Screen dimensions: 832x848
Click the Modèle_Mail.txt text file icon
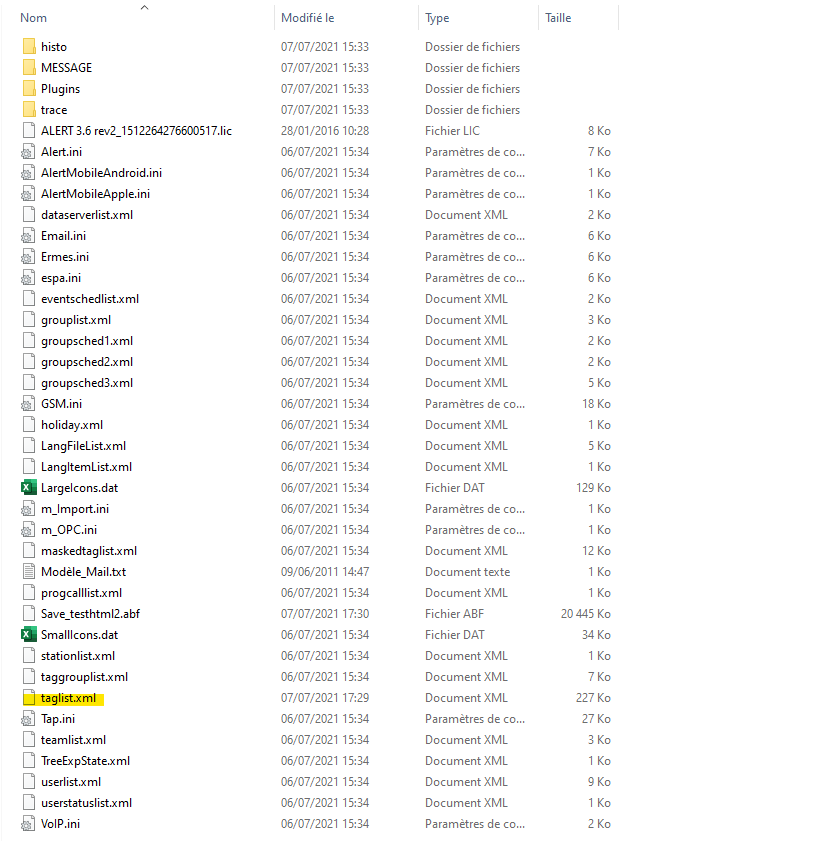pyautogui.click(x=28, y=572)
